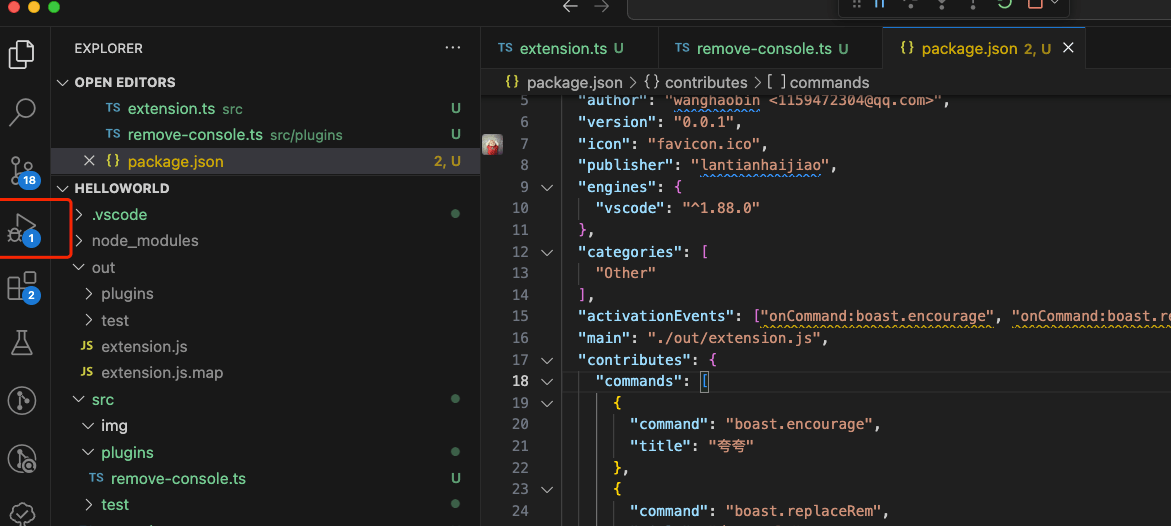This screenshot has height=526, width=1171.
Task: Collapse the Open Editors section
Action: pyautogui.click(x=63, y=82)
